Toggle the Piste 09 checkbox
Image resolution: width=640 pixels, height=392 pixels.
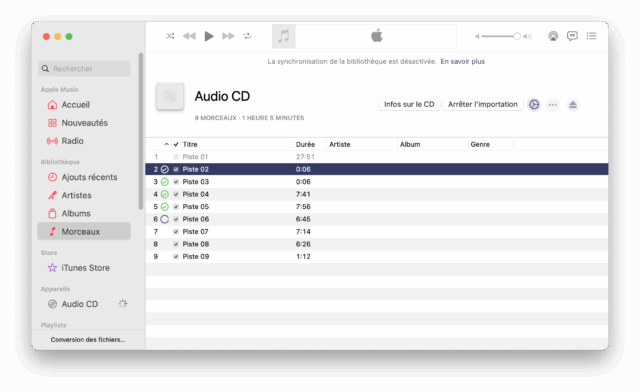pyautogui.click(x=176, y=256)
